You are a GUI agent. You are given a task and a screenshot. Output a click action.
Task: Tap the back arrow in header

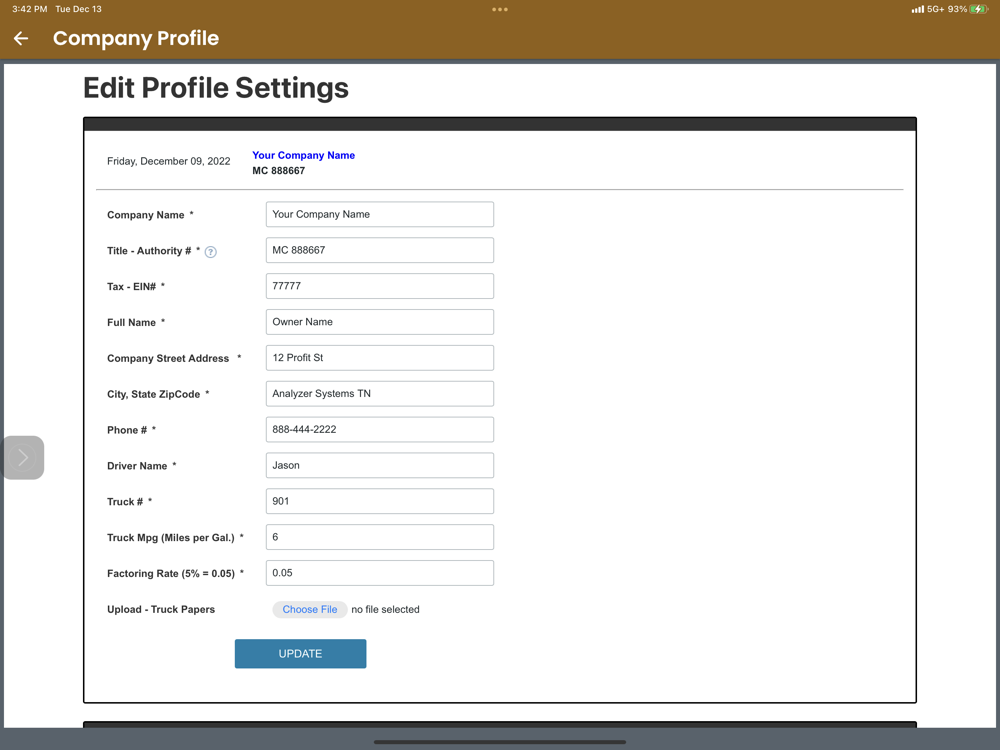point(21,38)
